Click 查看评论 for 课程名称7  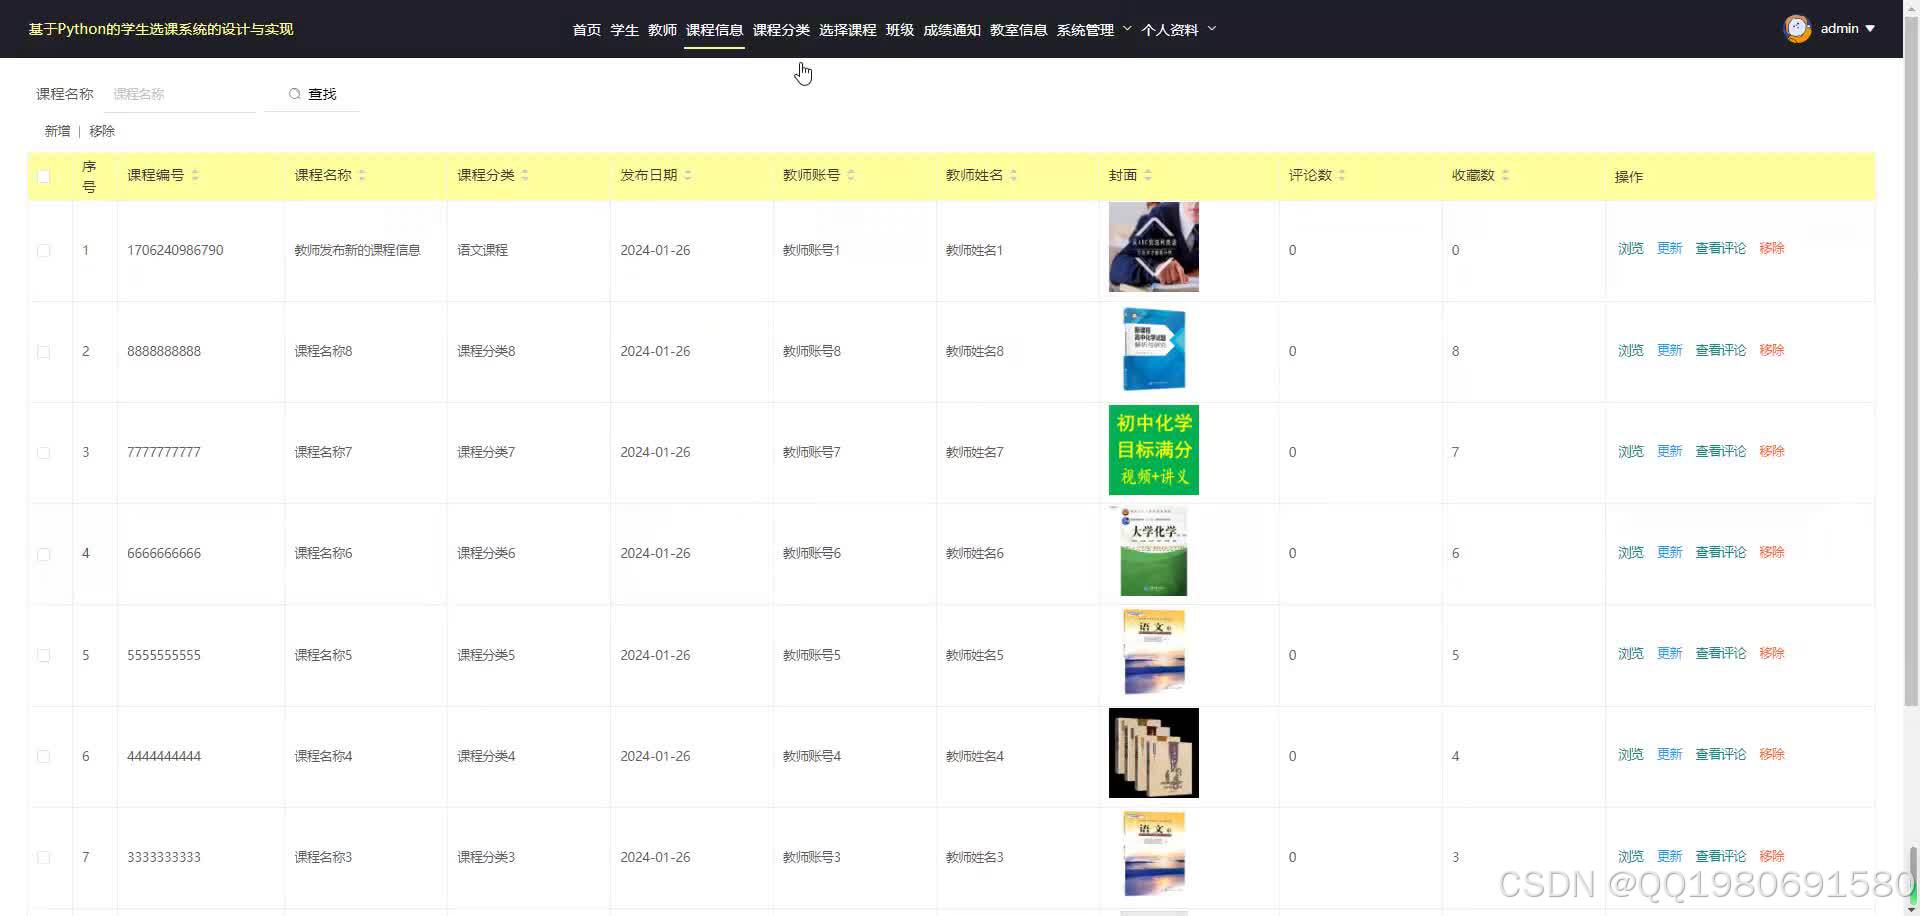coord(1721,451)
